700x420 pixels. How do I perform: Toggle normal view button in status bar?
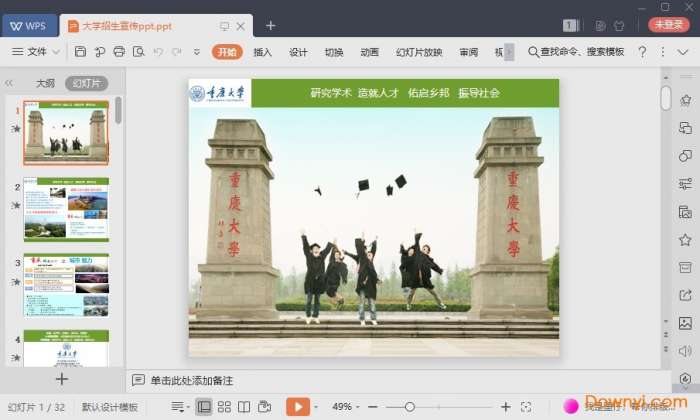(204, 407)
